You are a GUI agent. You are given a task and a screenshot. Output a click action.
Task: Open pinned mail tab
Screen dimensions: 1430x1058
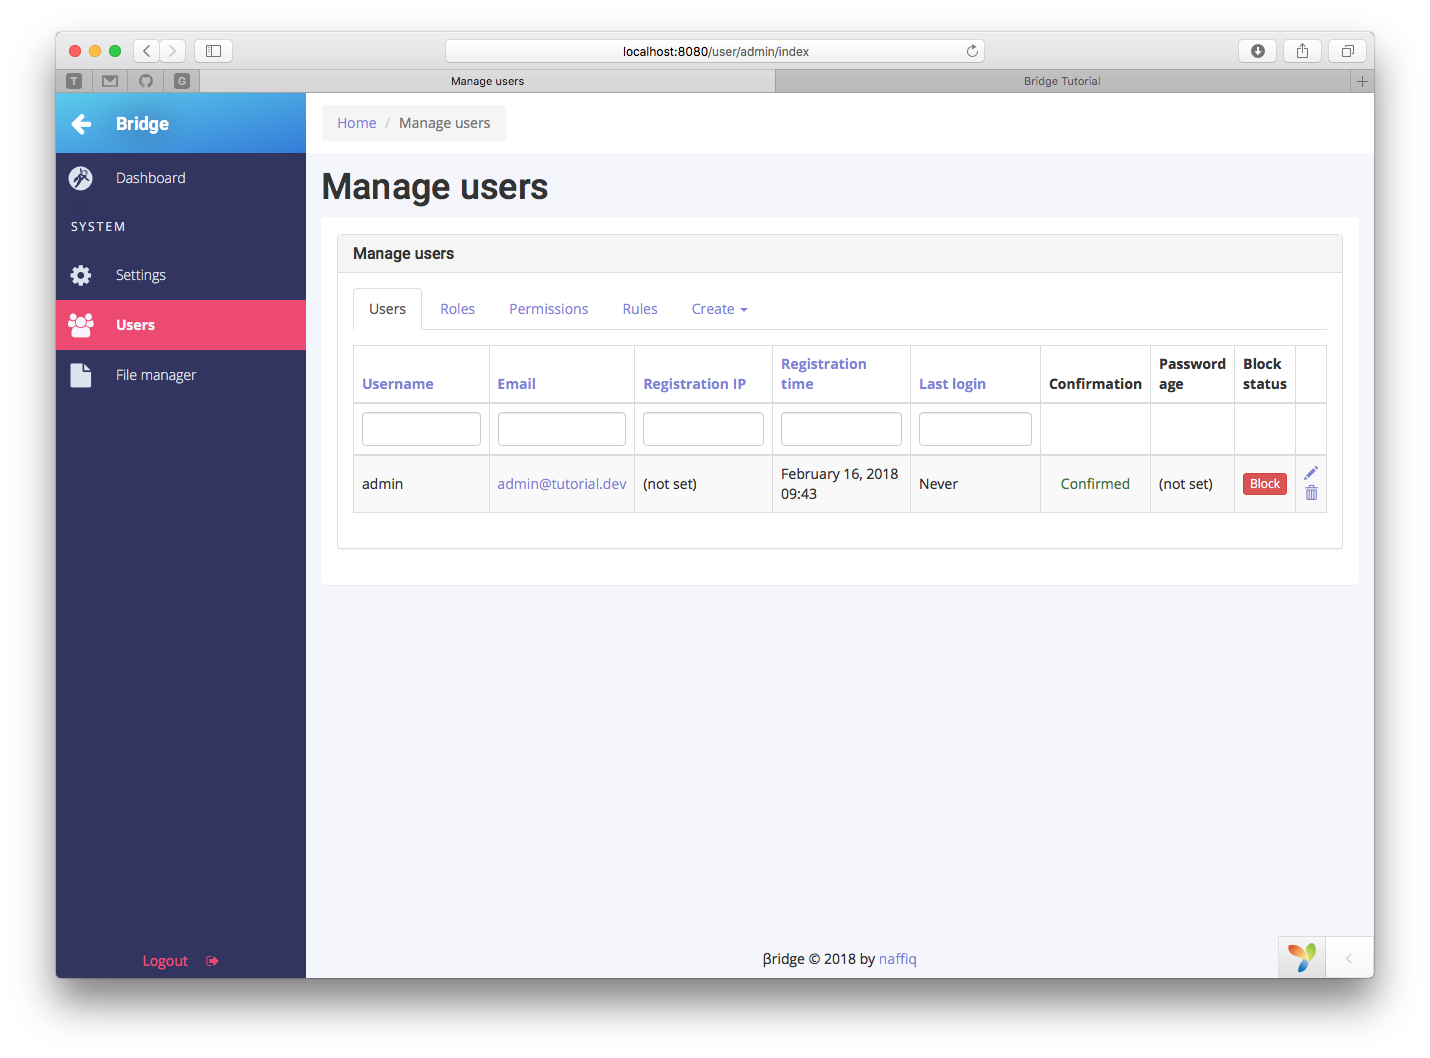click(110, 81)
